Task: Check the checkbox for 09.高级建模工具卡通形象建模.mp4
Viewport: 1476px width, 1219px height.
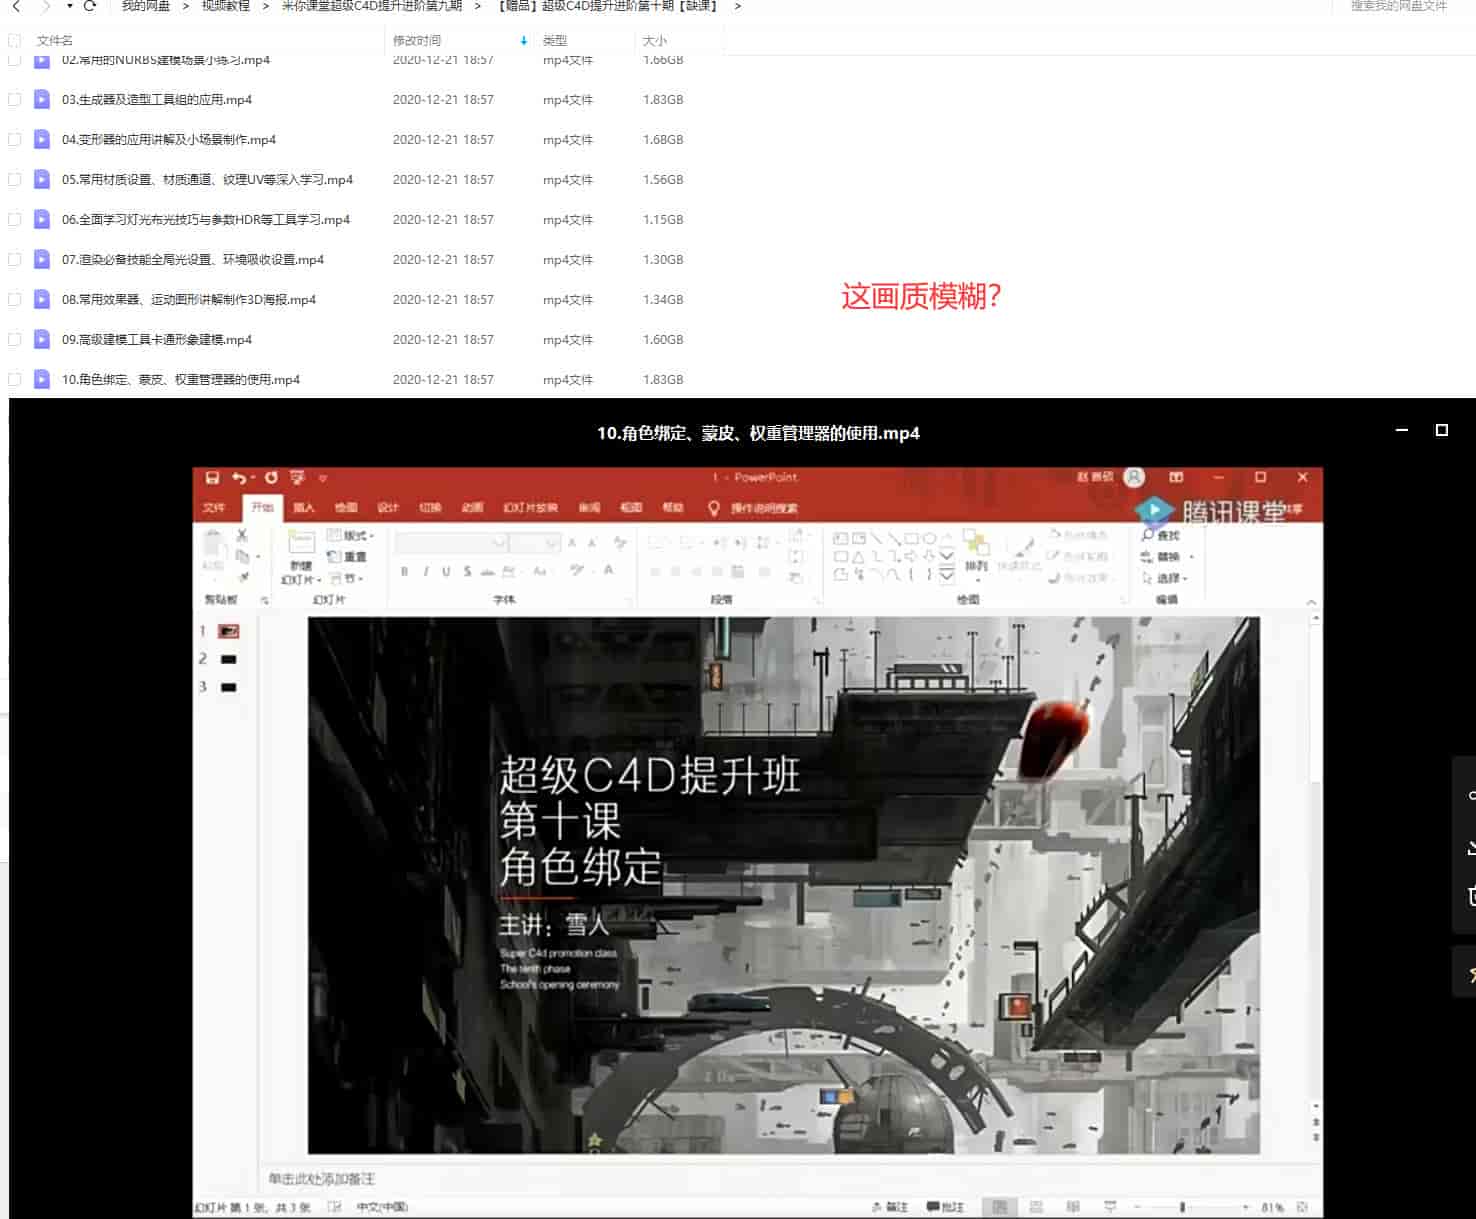Action: [14, 339]
